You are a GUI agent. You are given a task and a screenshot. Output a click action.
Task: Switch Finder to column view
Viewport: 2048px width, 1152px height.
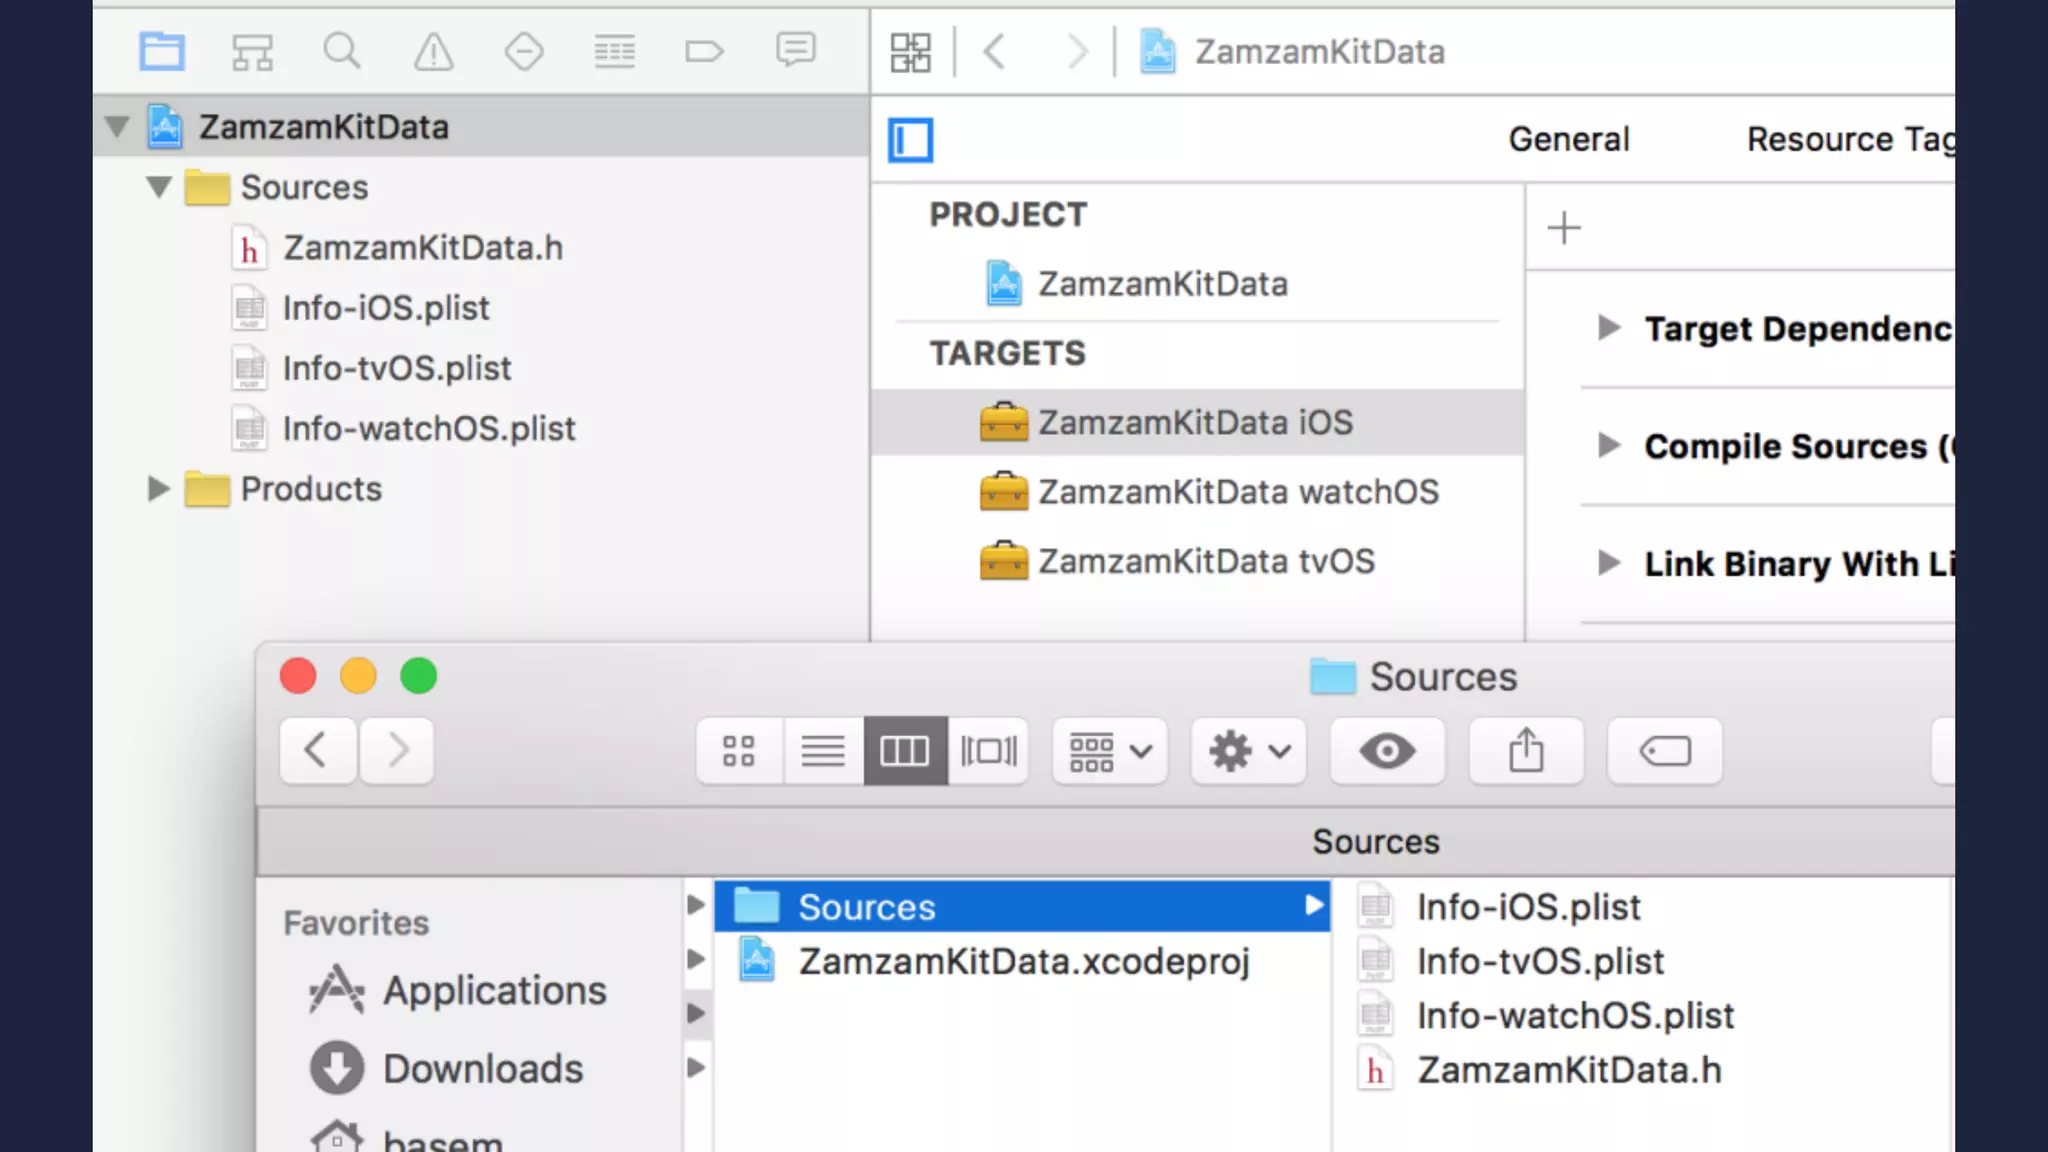point(905,751)
